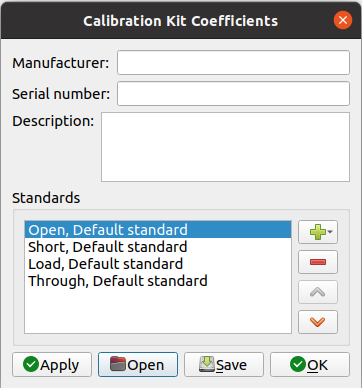Select Open, Default standard entry

(158, 230)
